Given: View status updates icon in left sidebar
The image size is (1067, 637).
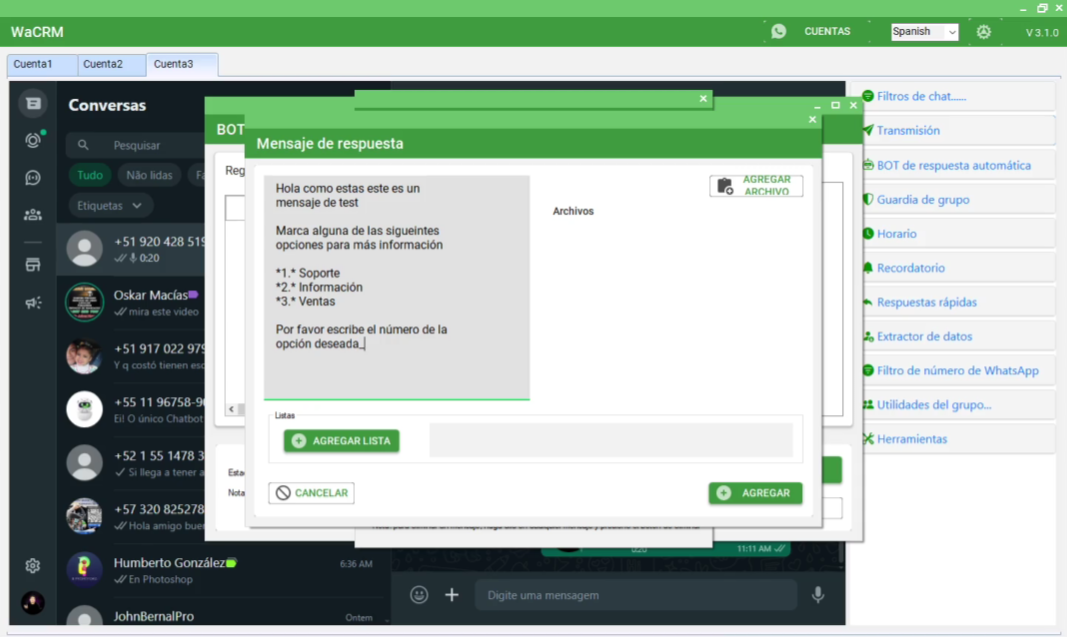Looking at the screenshot, I should tap(32, 140).
